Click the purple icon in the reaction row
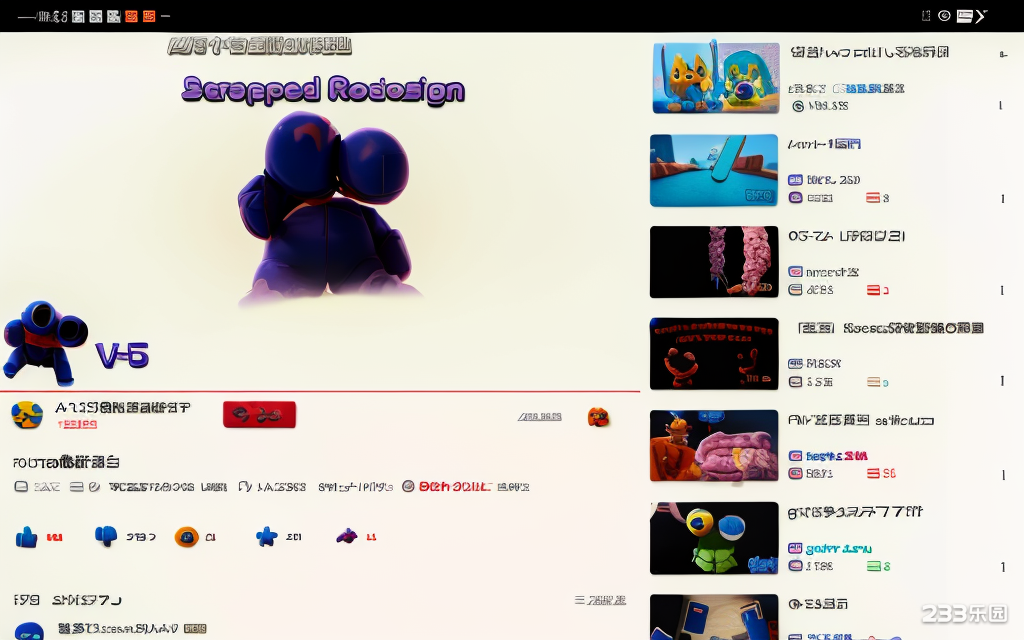The width and height of the screenshot is (1024, 640). pos(346,536)
